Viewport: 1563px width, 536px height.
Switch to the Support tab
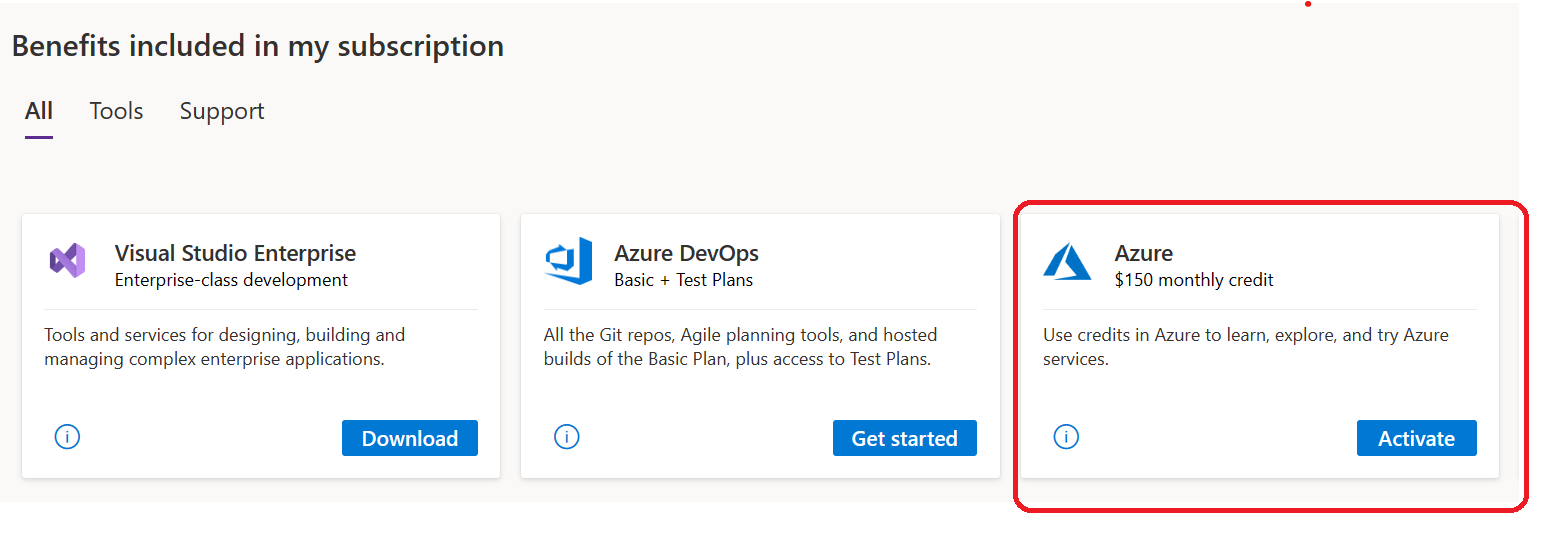pos(222,111)
